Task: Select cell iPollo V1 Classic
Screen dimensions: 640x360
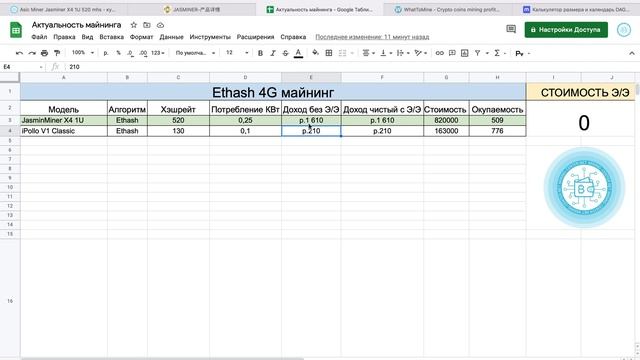Action: tap(64, 131)
